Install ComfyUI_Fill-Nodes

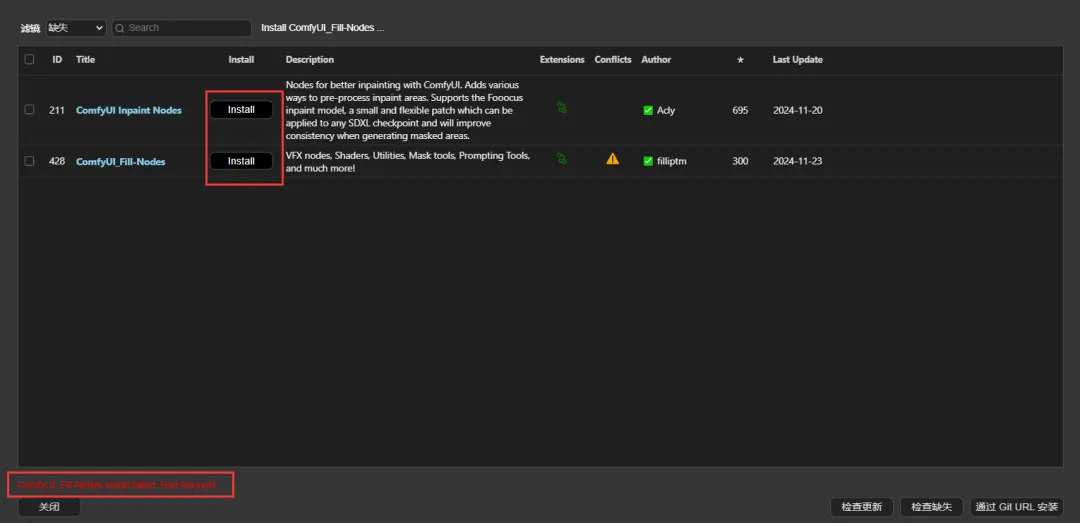(x=241, y=161)
